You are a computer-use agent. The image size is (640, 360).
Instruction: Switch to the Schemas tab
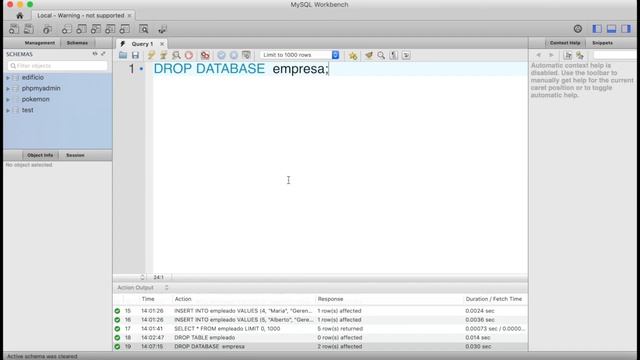pyautogui.click(x=77, y=43)
